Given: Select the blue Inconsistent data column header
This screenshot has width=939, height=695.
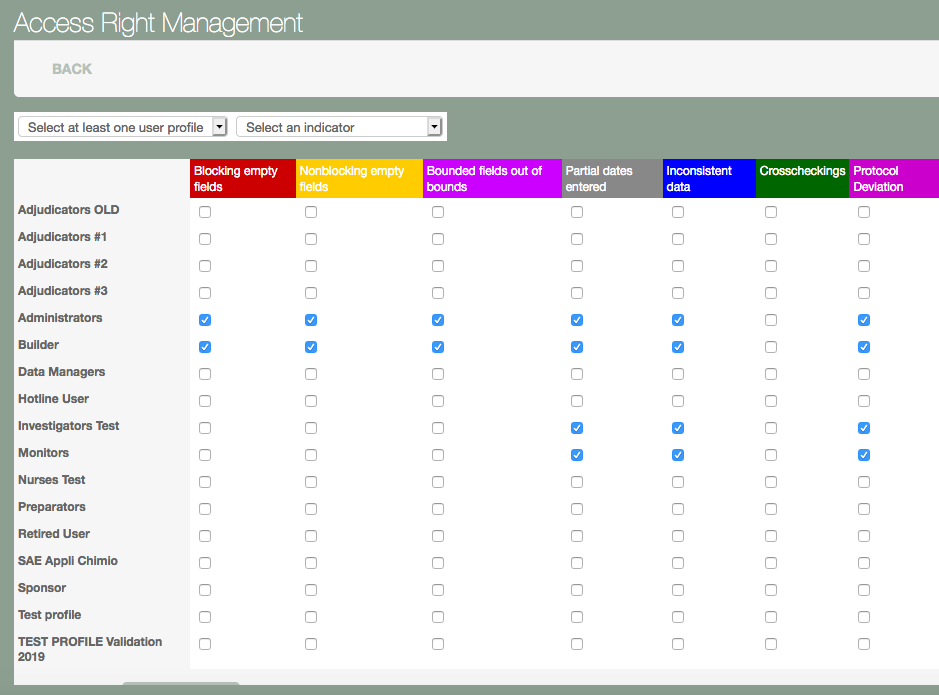Looking at the screenshot, I should [x=708, y=179].
